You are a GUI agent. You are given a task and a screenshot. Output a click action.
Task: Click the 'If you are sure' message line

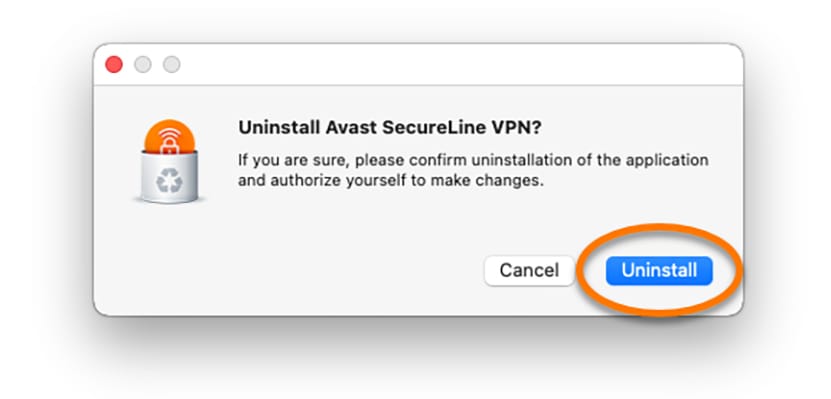473,160
